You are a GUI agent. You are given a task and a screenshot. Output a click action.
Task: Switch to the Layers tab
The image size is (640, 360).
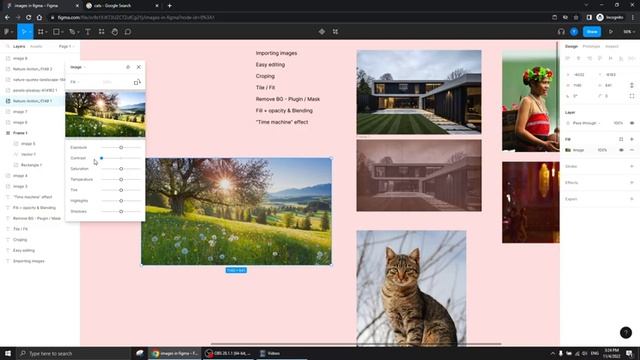coord(19,47)
